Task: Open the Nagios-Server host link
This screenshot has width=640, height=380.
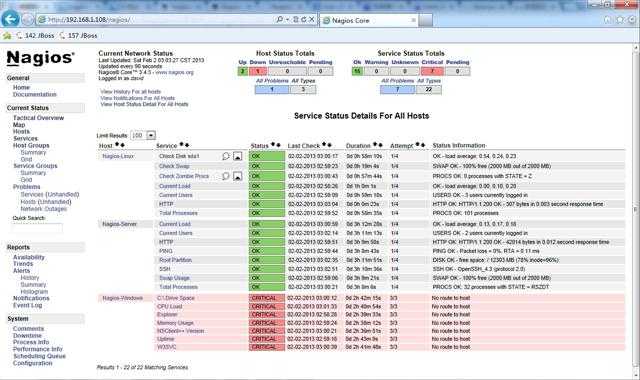Action: (120, 224)
